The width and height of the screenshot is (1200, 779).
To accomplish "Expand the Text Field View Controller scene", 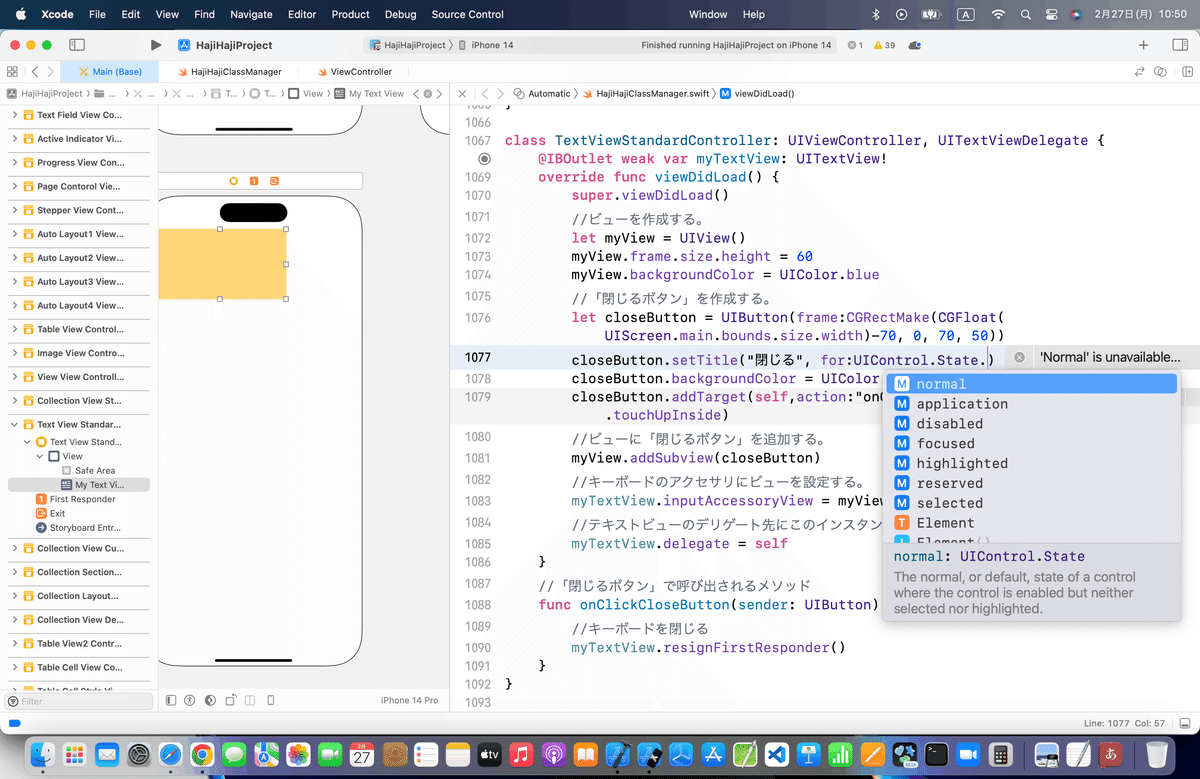I will tap(15, 115).
